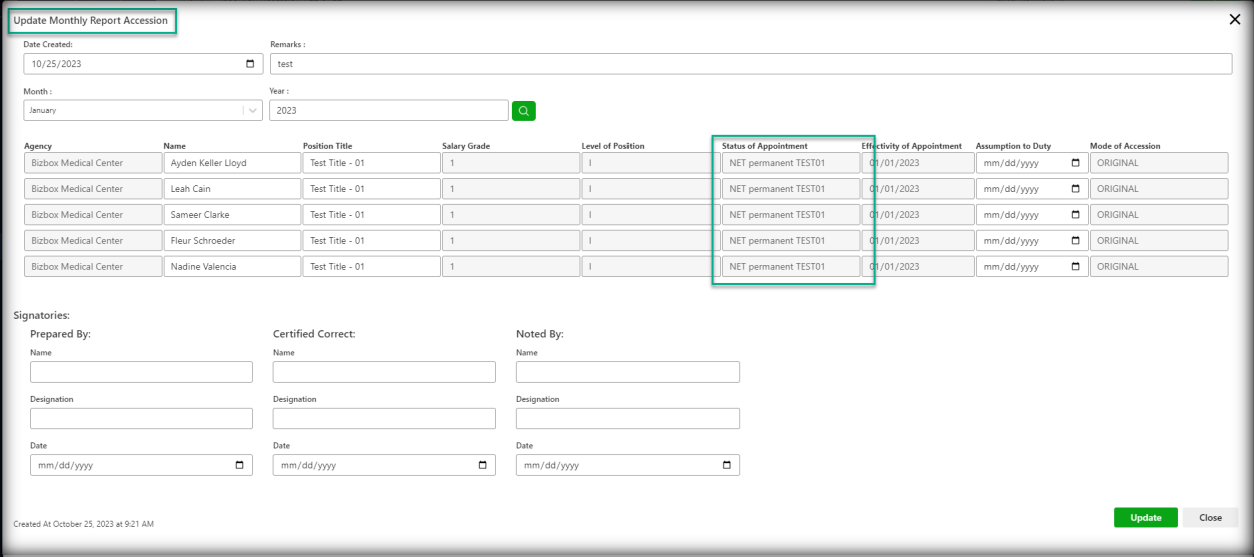Viewport: 1254px width, 557px height.
Task: Open Assumption to Duty calendar for Fleur Schroeder
Action: (1076, 241)
